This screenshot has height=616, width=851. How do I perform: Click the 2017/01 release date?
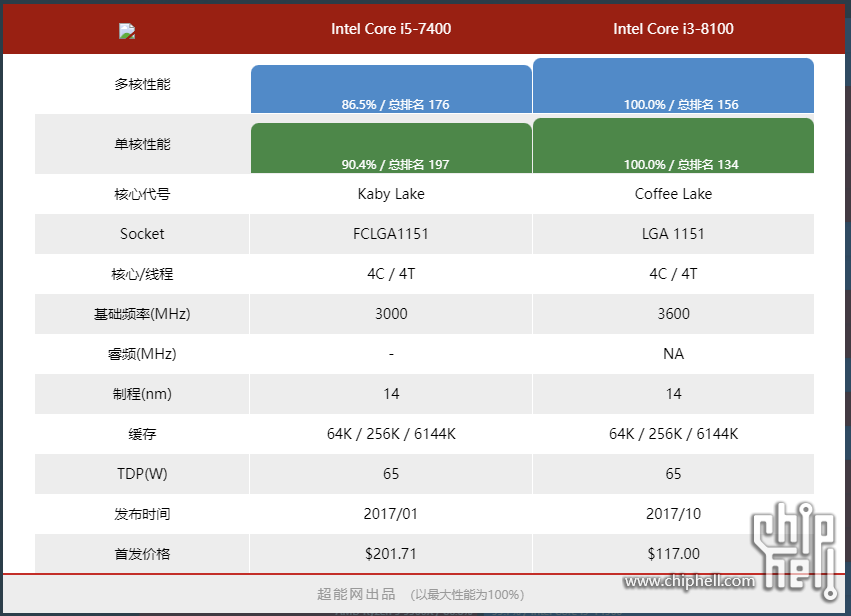[391, 514]
